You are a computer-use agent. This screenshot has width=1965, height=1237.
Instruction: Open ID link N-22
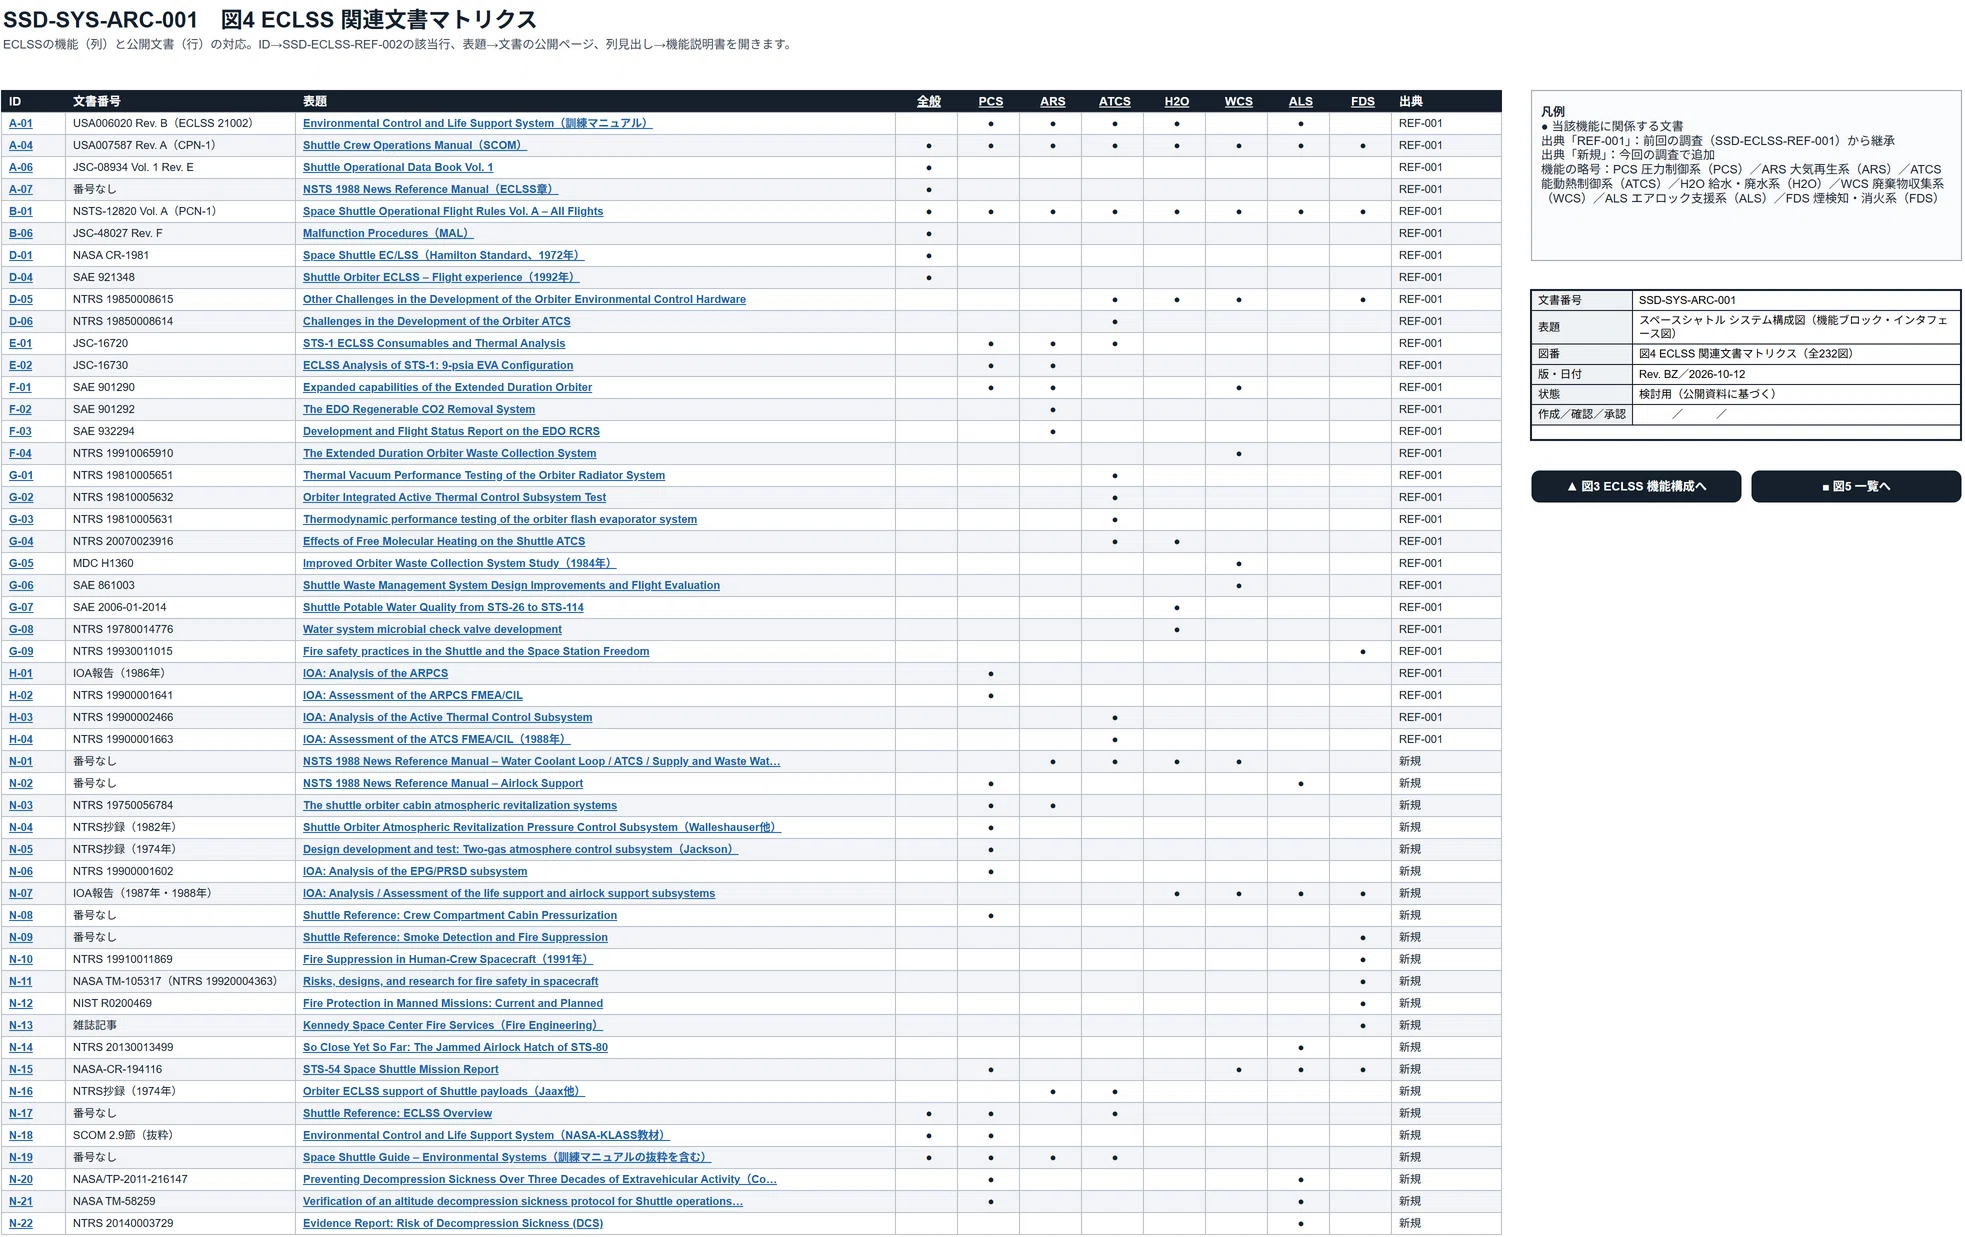point(20,1223)
